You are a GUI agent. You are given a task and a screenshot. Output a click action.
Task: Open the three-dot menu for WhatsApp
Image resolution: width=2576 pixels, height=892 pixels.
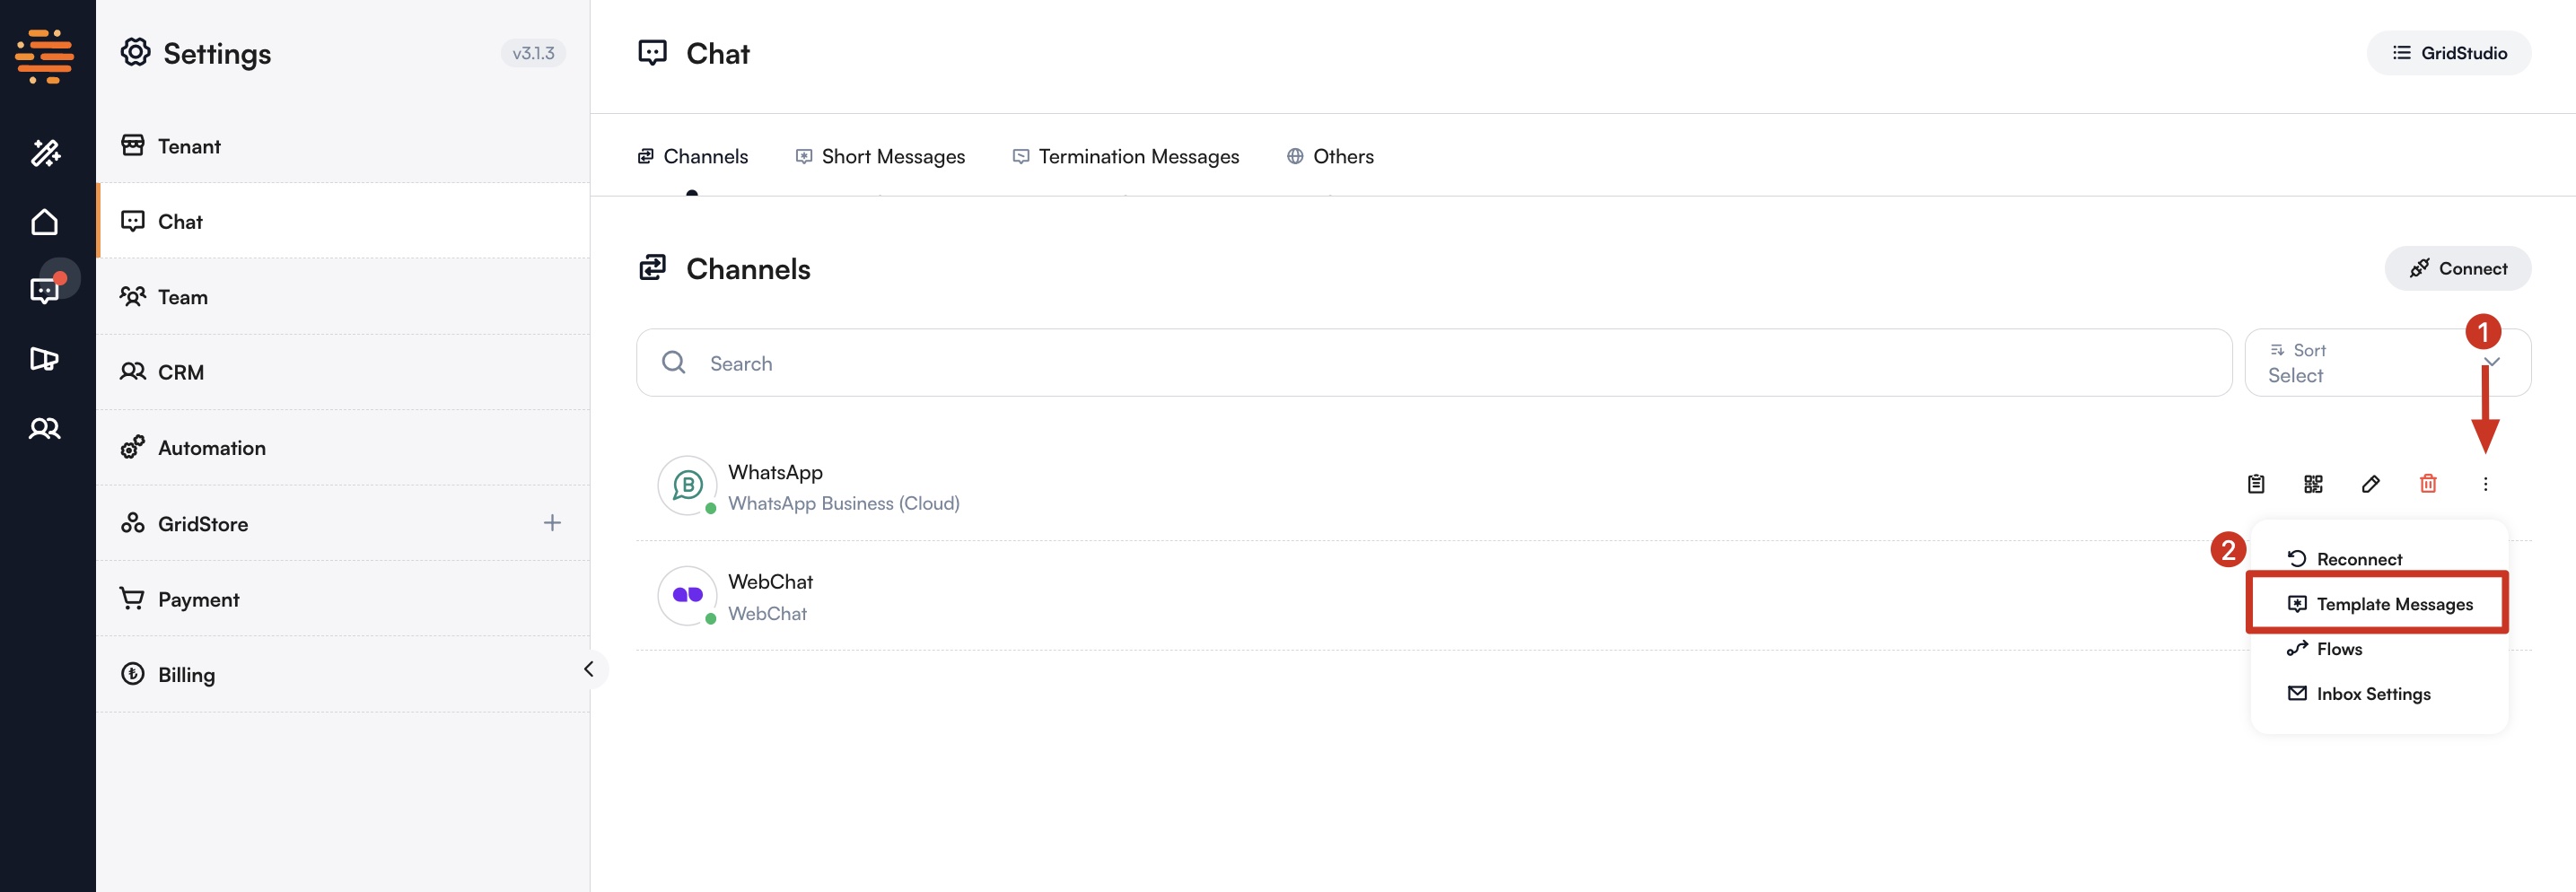tap(2485, 484)
